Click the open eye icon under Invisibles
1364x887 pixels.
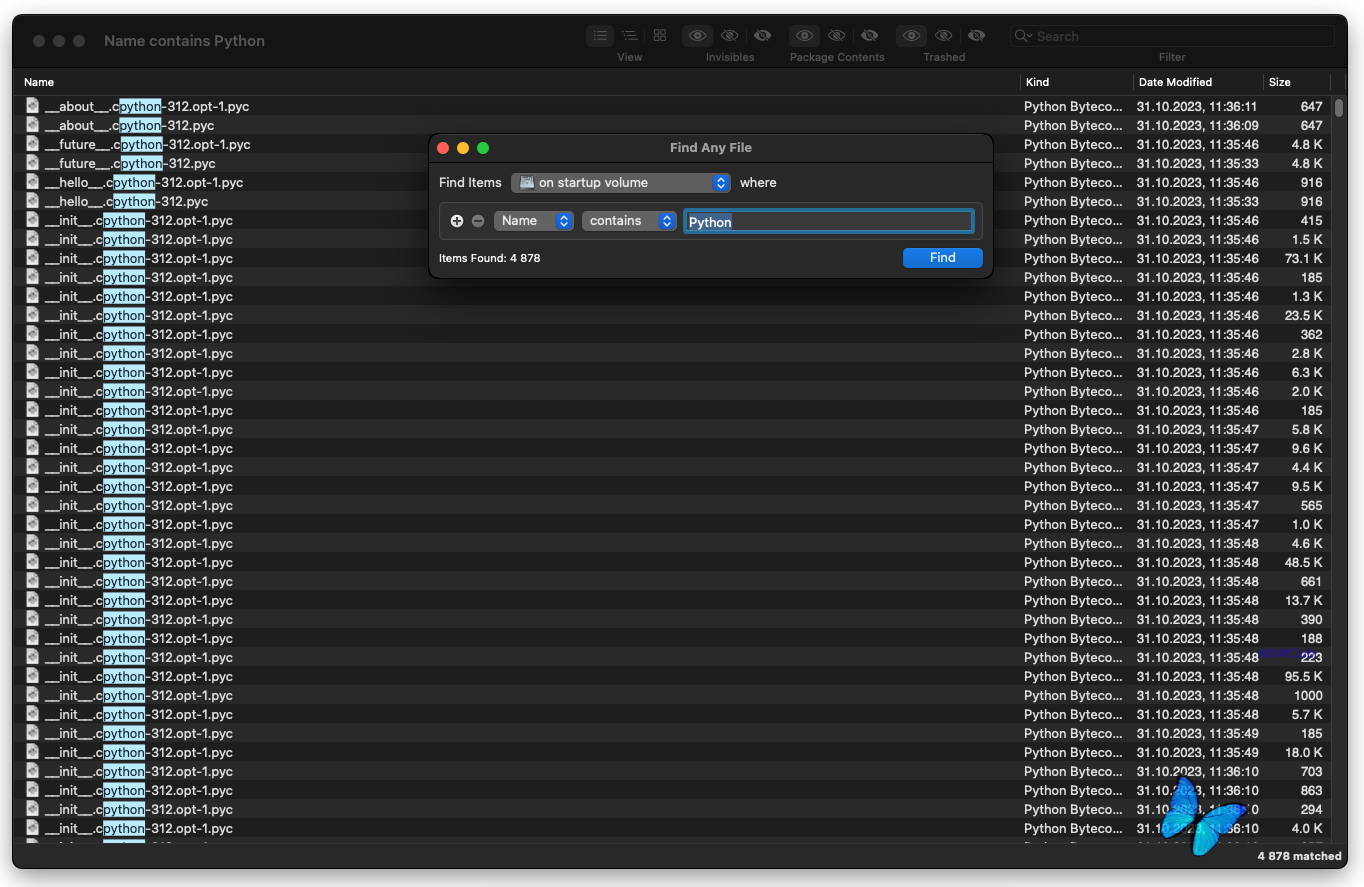click(x=698, y=36)
